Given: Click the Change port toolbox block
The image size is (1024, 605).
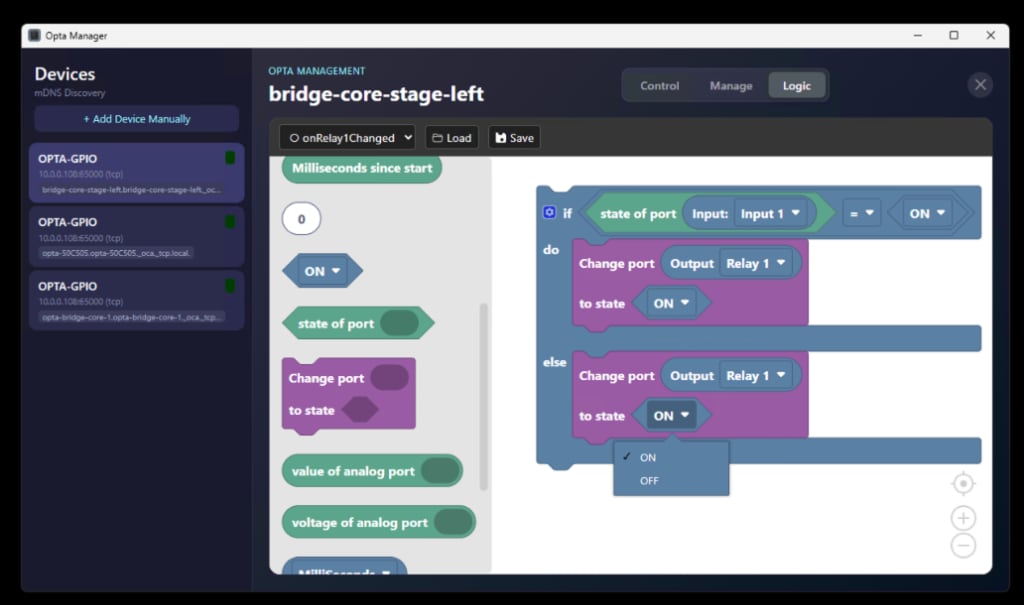Looking at the screenshot, I should 348,394.
